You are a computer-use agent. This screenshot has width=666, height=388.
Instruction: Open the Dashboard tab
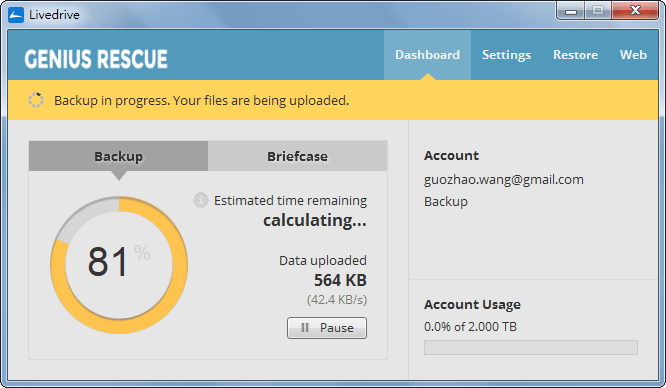pos(427,55)
